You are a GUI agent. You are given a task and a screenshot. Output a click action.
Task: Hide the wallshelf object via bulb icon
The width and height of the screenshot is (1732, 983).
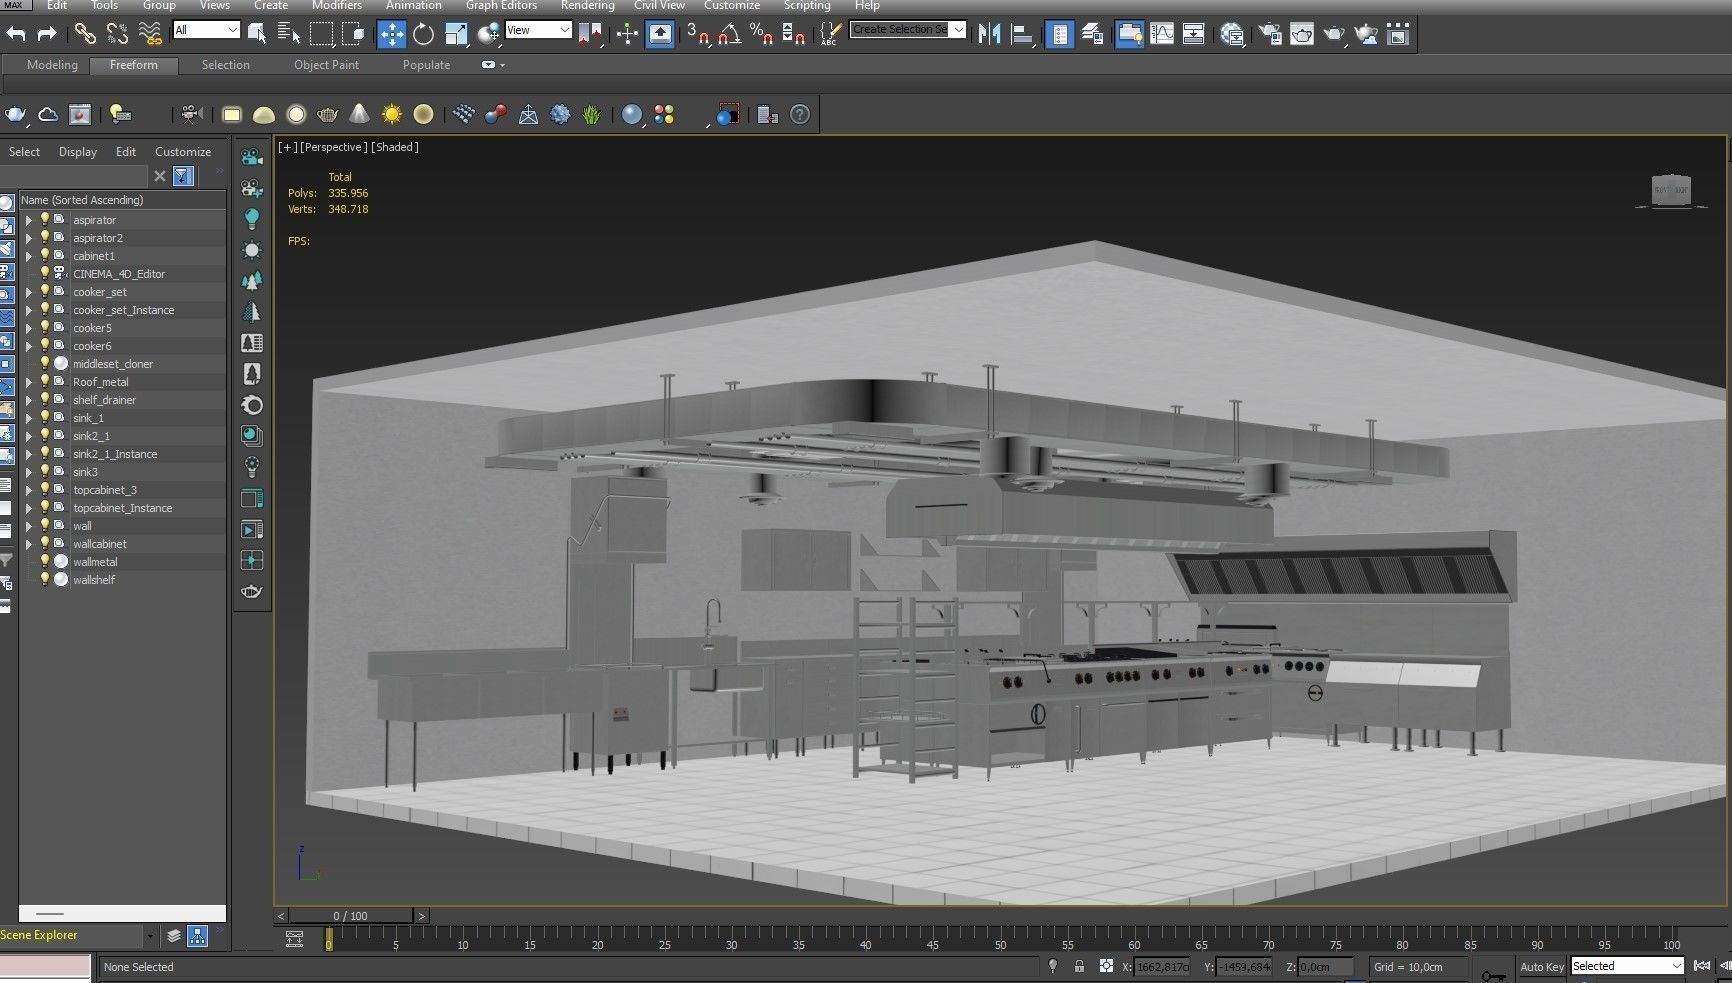click(x=44, y=580)
